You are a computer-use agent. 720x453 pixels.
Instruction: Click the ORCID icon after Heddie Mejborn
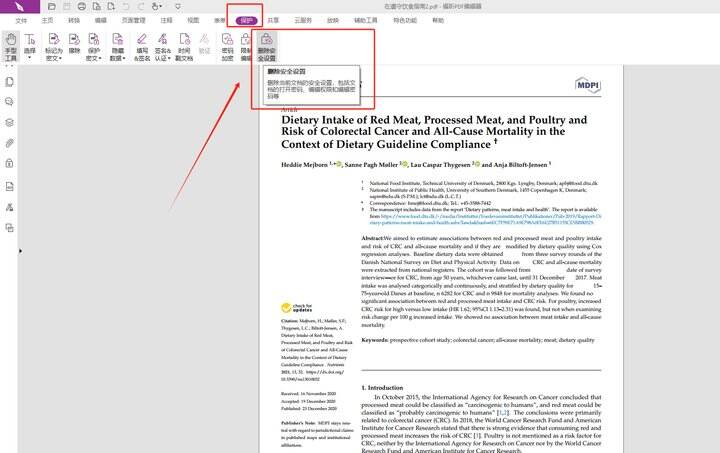click(x=339, y=164)
